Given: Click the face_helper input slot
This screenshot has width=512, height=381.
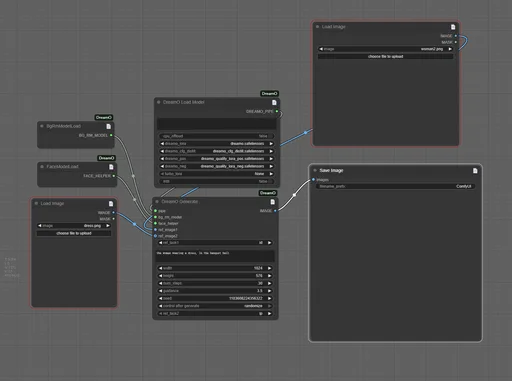Looking at the screenshot, I should coord(155,223).
